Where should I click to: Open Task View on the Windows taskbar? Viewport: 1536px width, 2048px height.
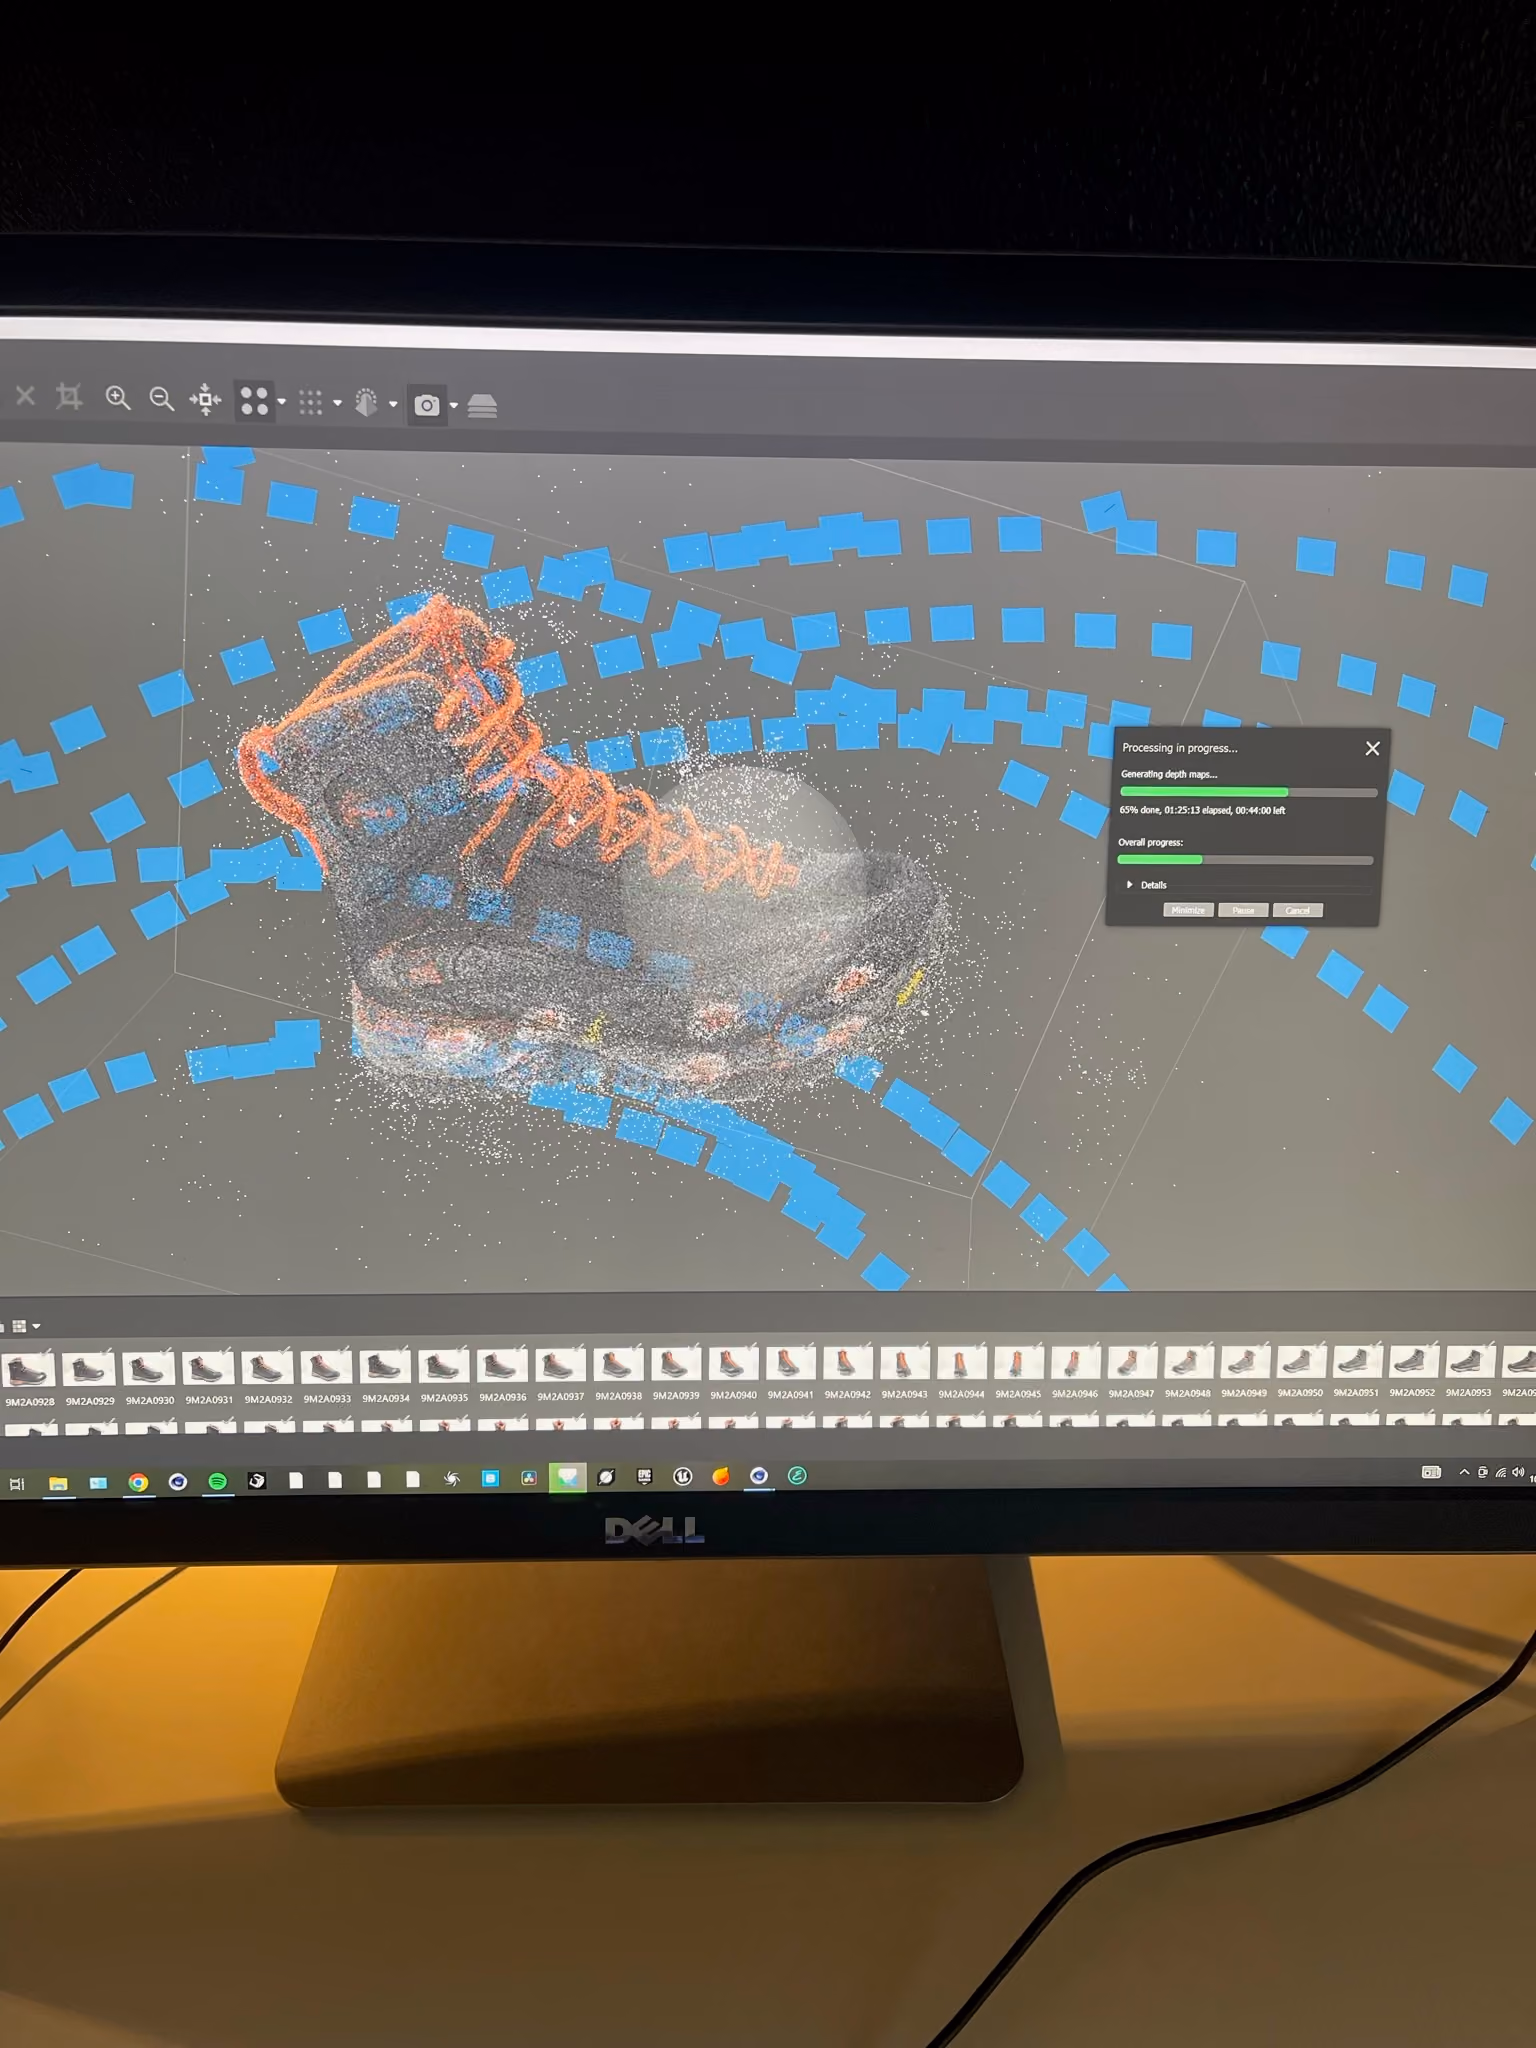pos(17,1484)
